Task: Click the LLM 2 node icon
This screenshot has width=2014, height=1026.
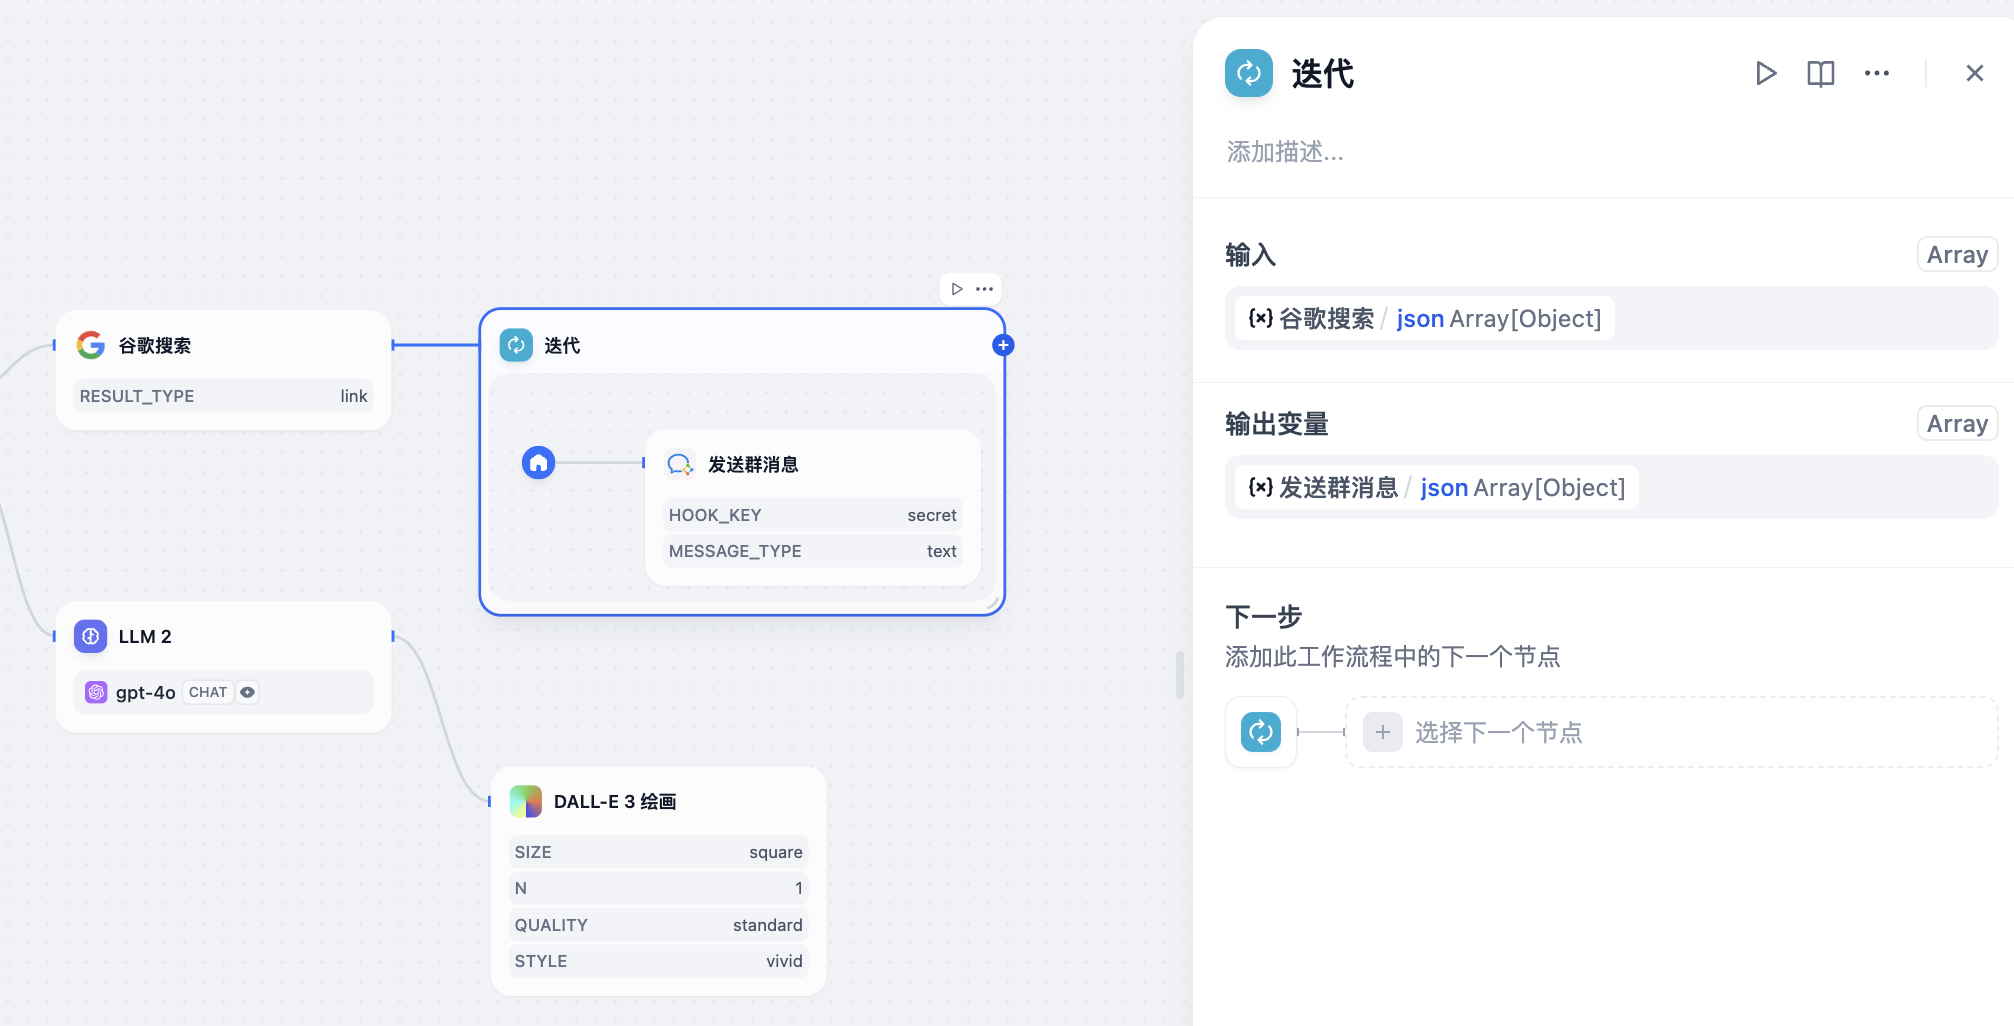Action: pos(90,636)
